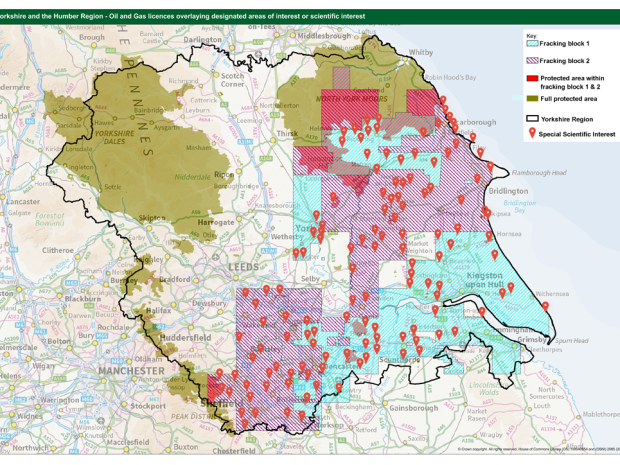Click the NORTH YORK MOORS label

352,99
